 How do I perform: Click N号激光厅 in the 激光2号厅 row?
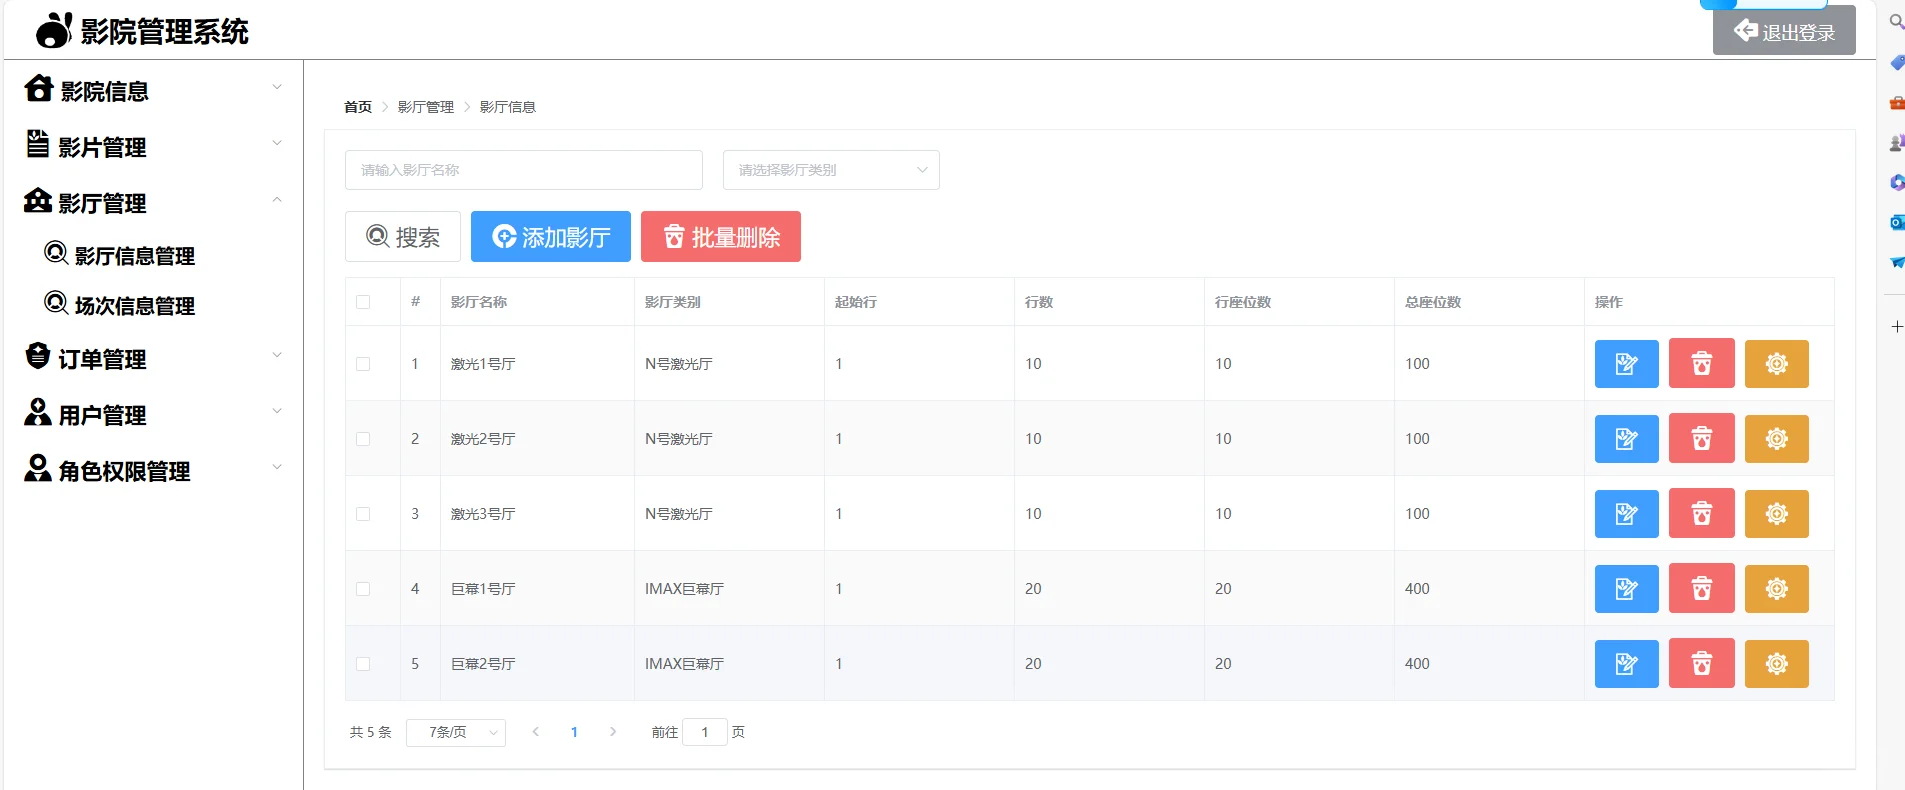point(679,439)
